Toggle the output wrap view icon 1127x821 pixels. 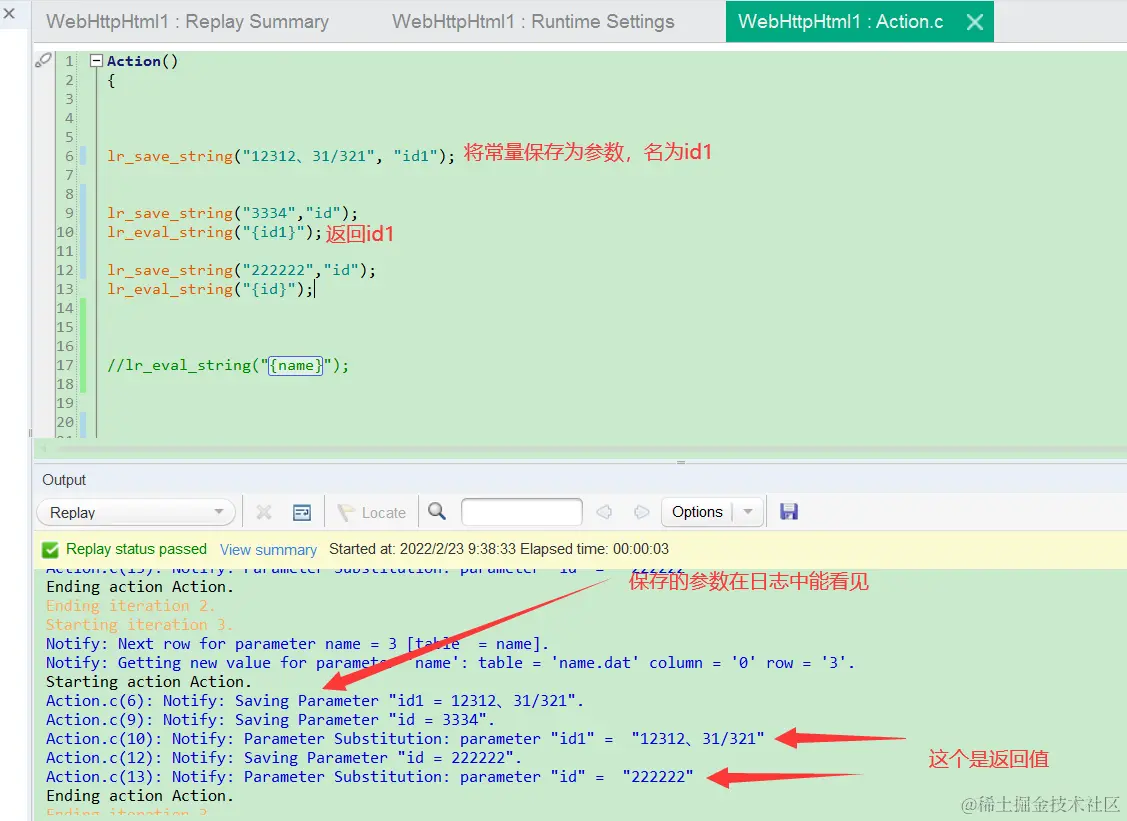point(302,512)
